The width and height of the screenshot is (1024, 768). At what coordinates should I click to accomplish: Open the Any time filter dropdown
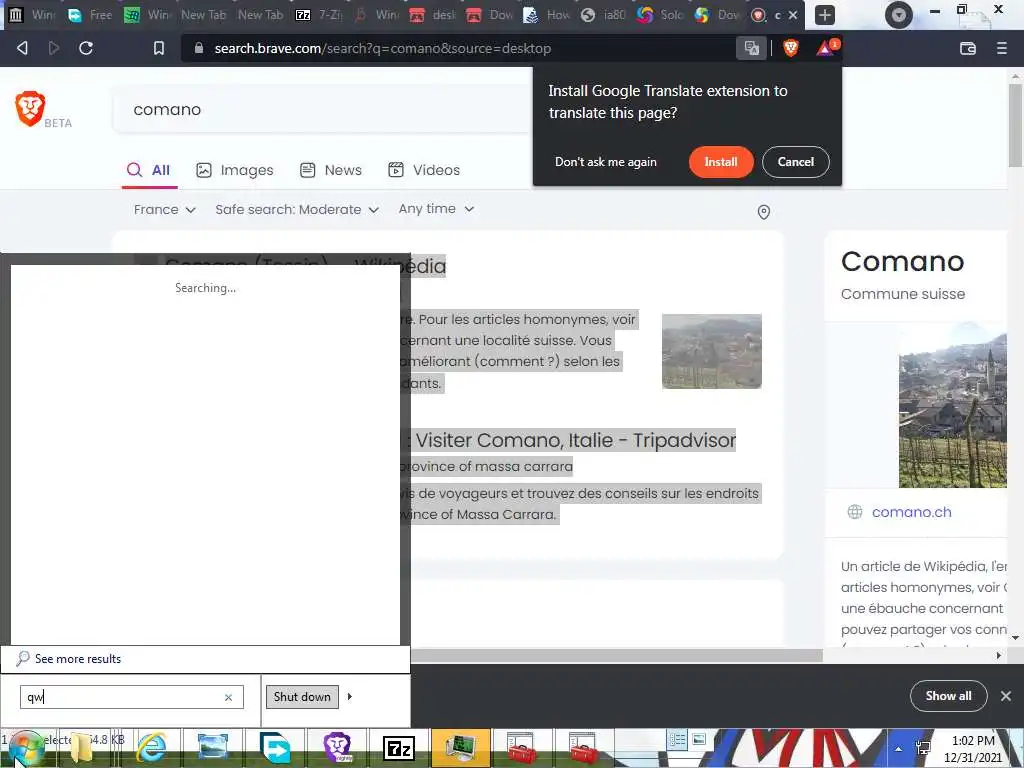click(436, 209)
